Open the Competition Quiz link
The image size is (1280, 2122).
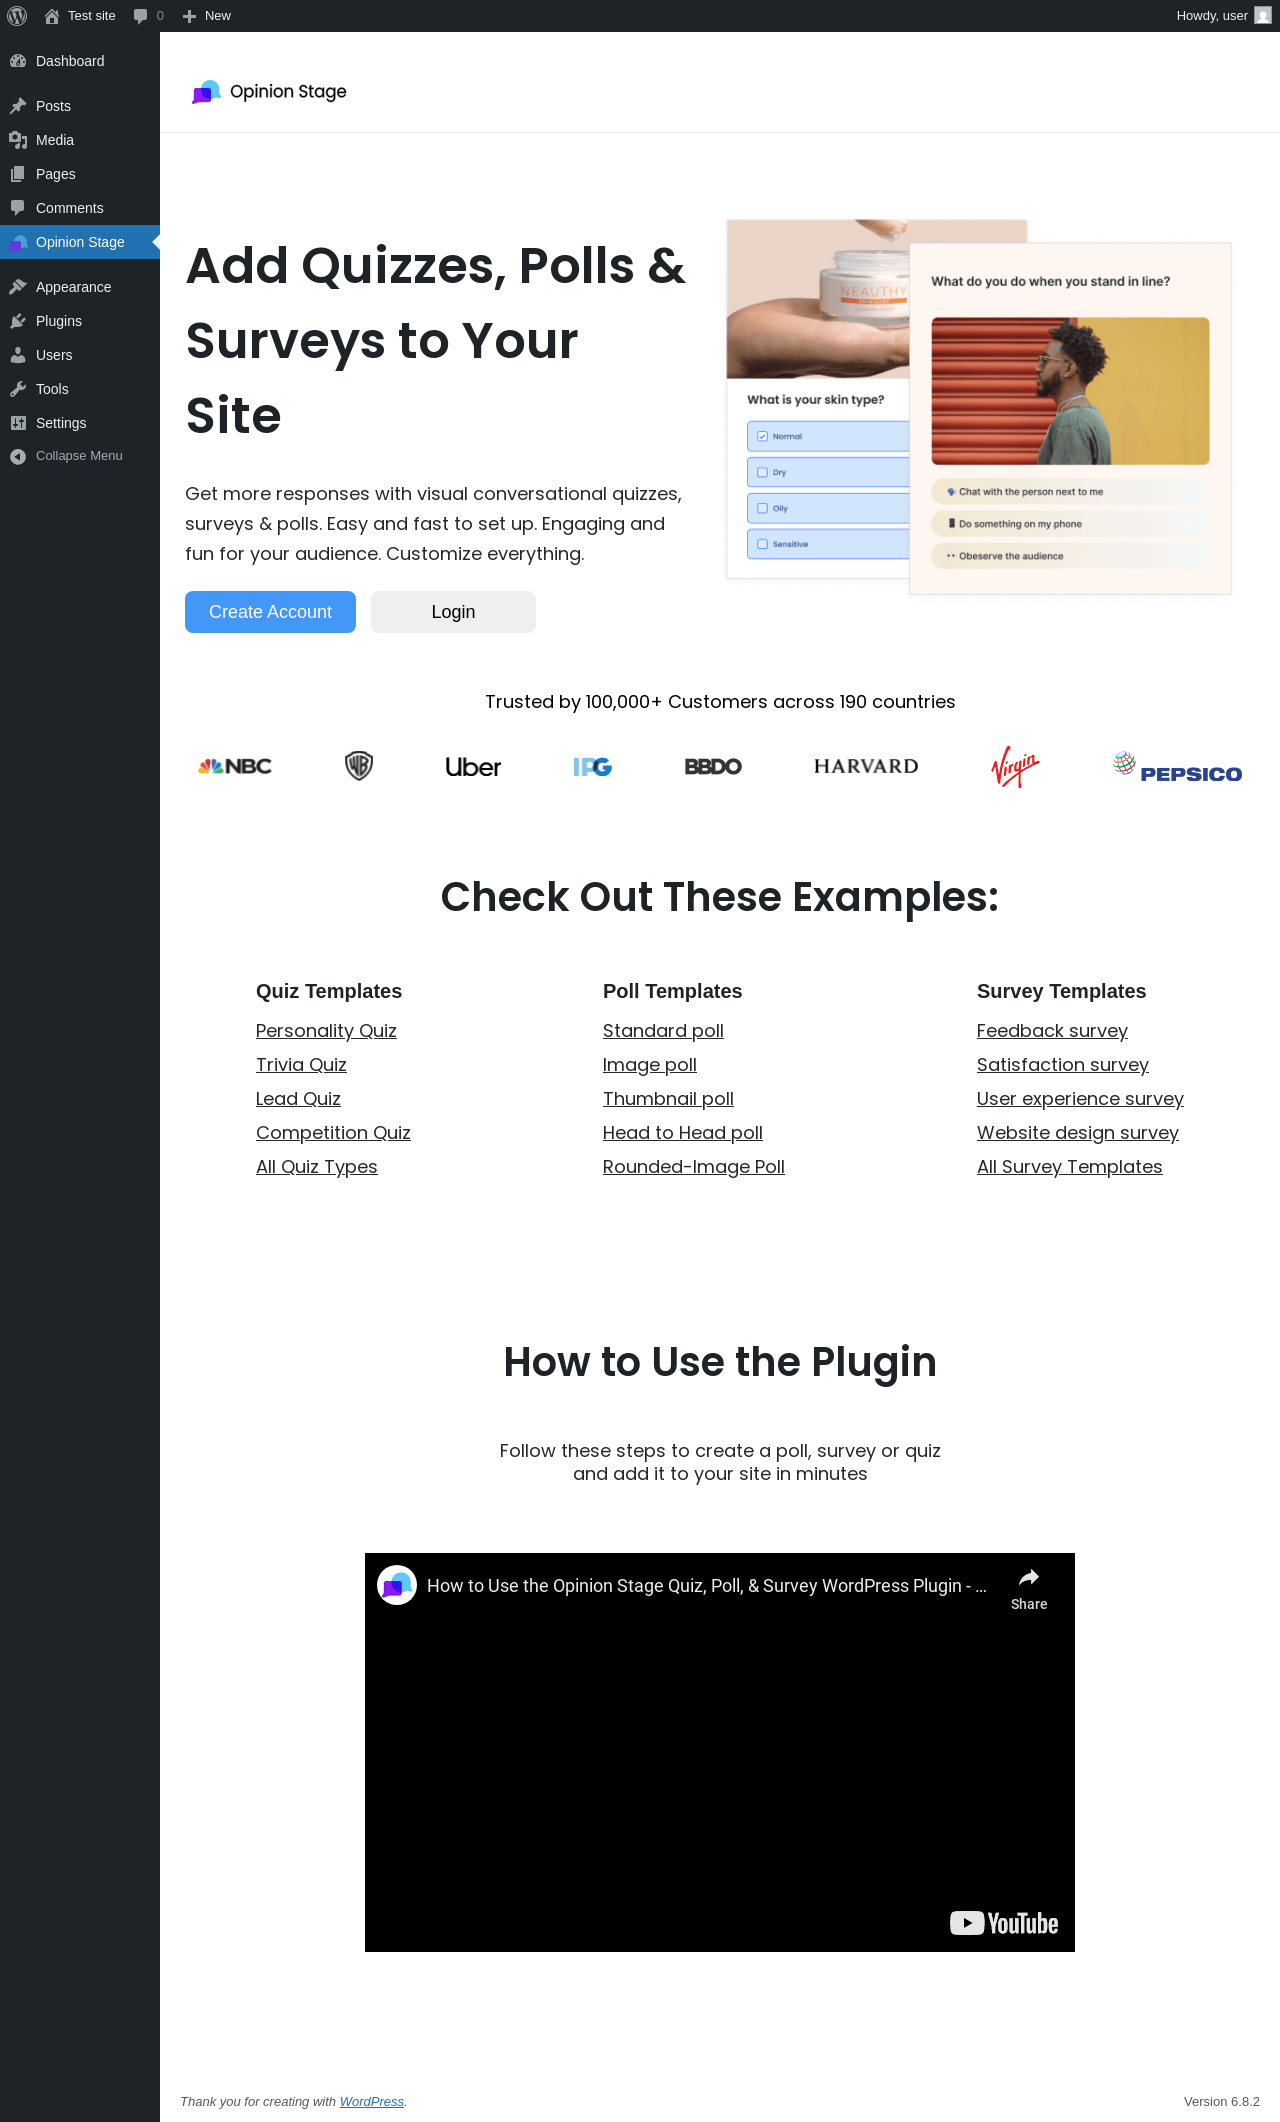[333, 1133]
